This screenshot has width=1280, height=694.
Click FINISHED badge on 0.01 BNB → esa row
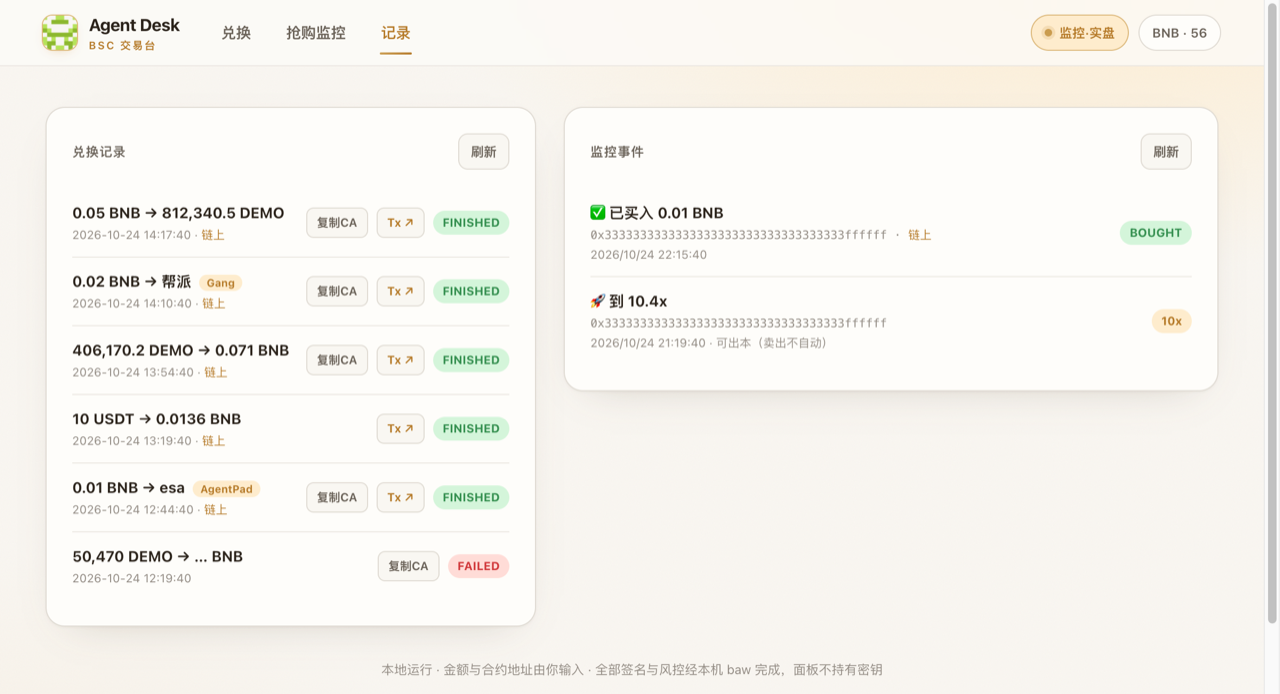click(x=471, y=497)
